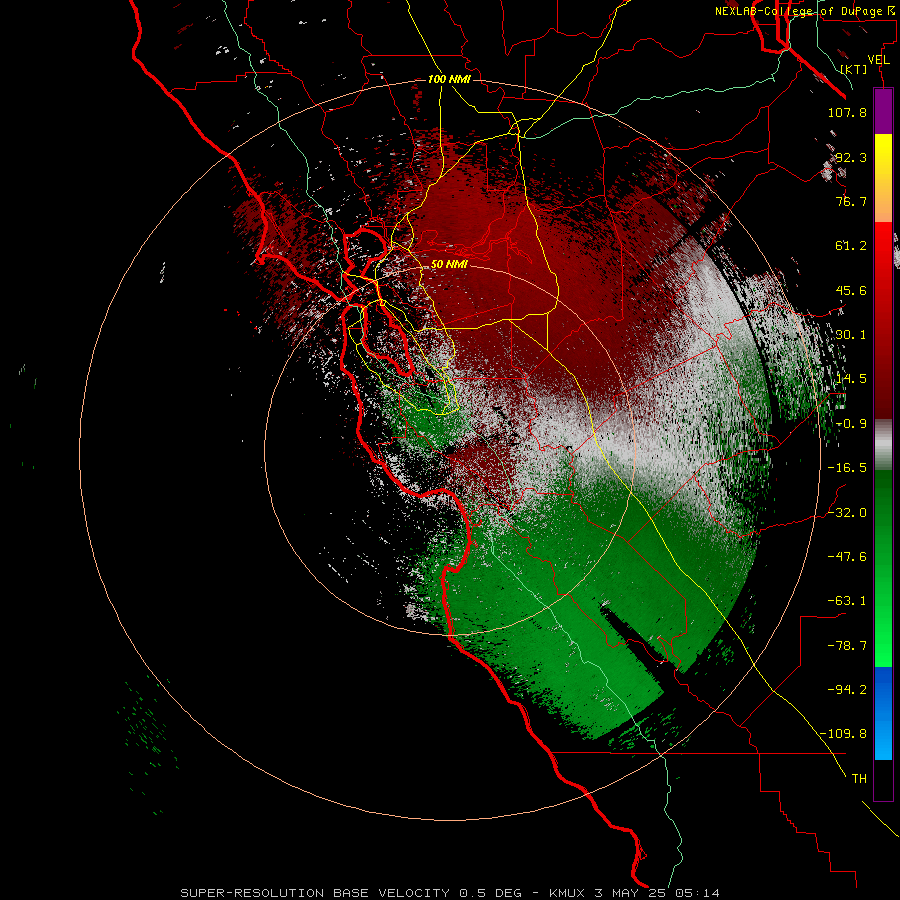The width and height of the screenshot is (900, 900).
Task: Click the 45.6 velocity scale value
Action: coord(851,290)
